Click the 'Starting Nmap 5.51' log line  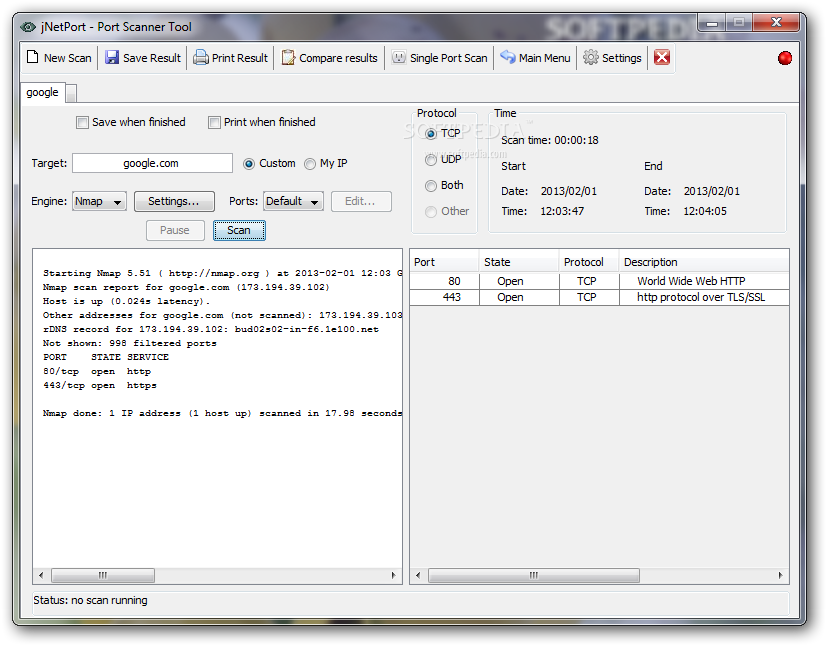click(222, 273)
